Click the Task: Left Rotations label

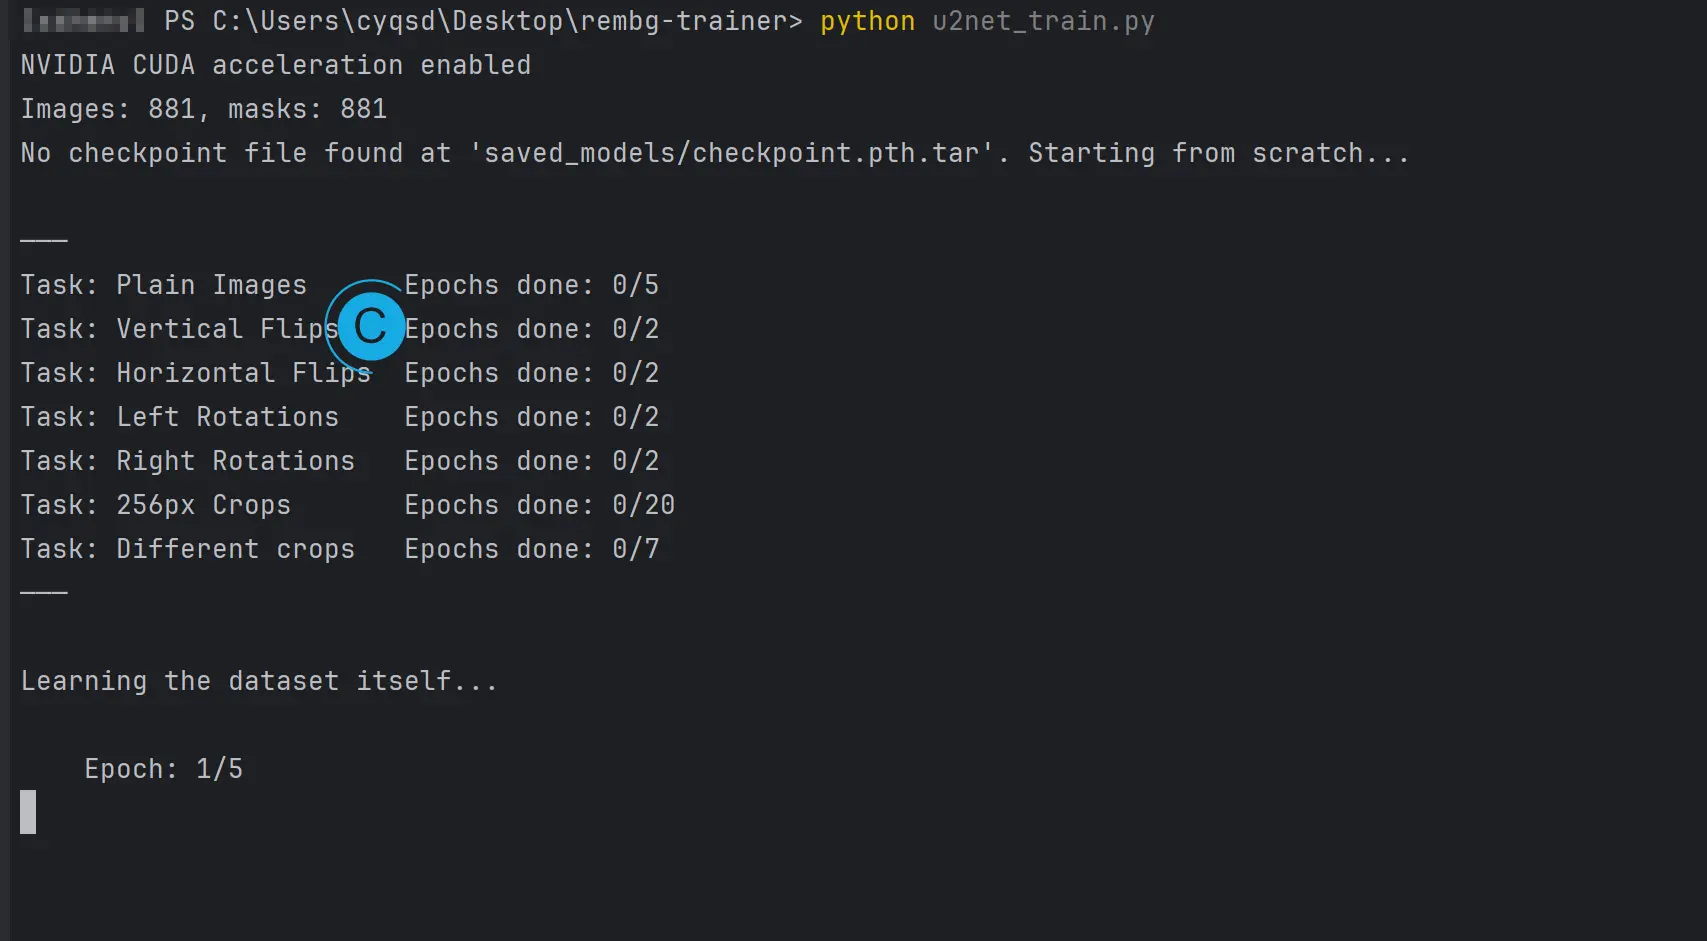179,417
